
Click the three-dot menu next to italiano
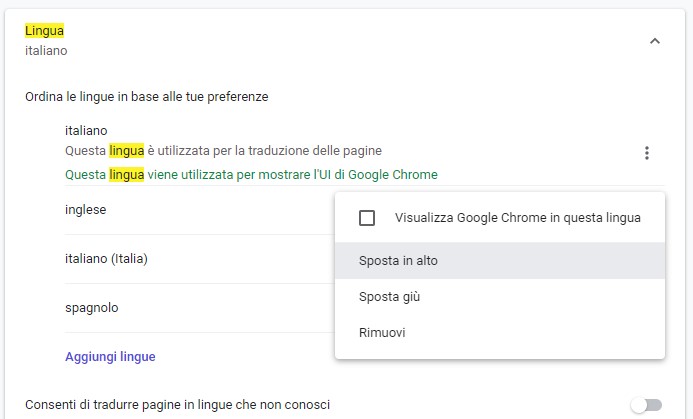pos(647,153)
